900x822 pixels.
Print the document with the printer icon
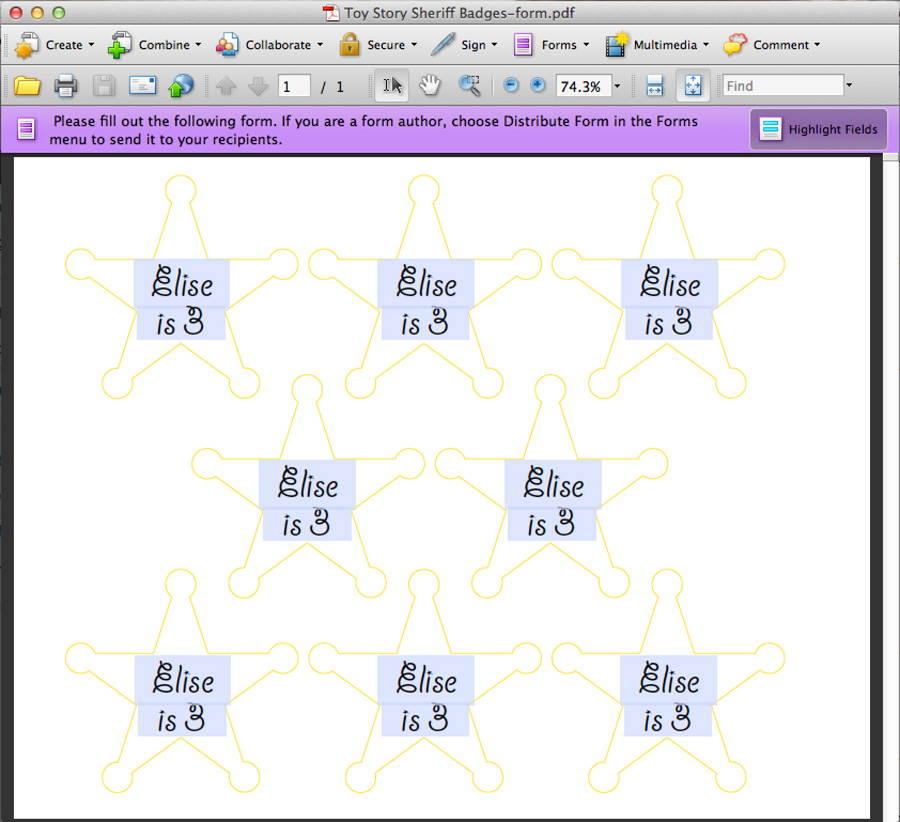coord(65,86)
